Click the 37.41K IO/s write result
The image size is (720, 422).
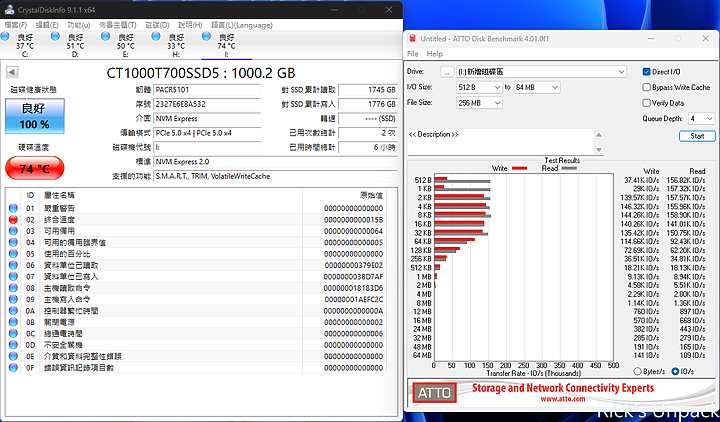(641, 180)
